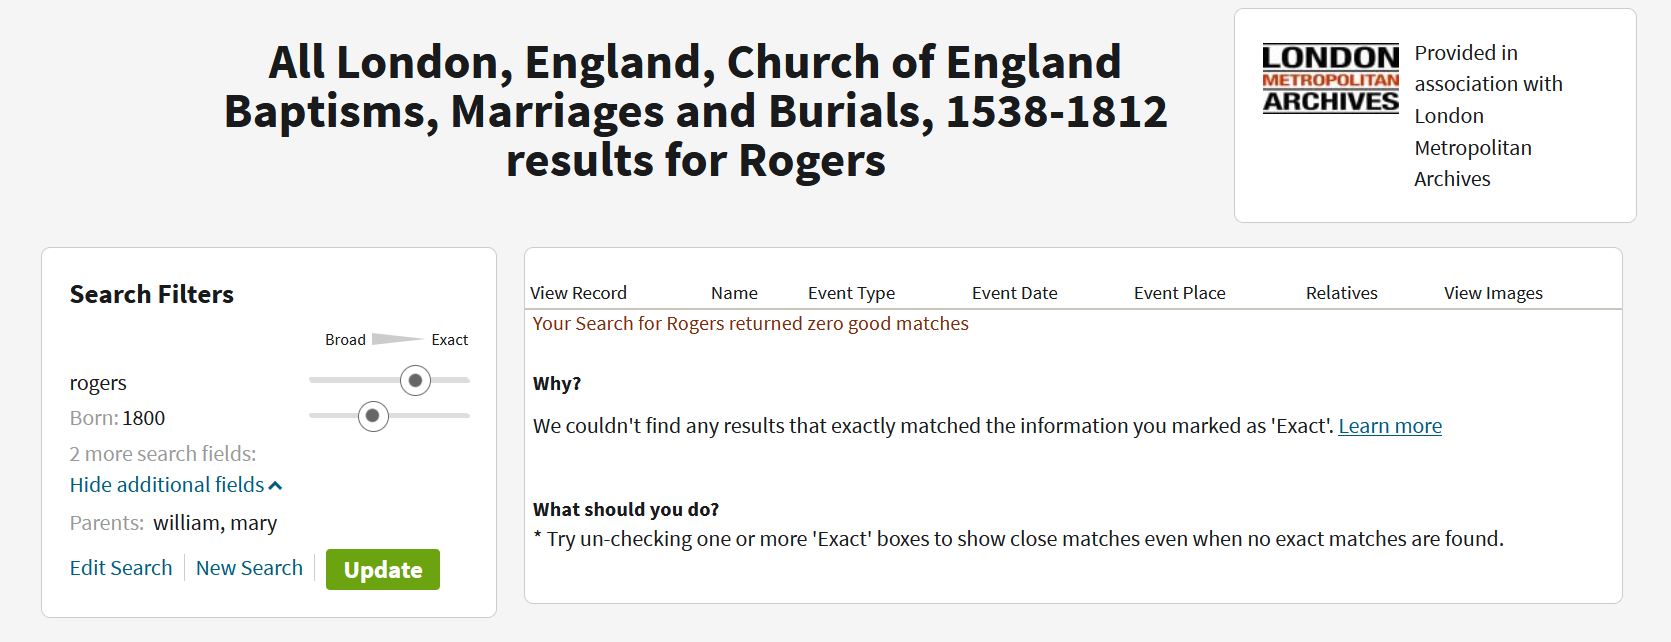Collapse the Hide additional fields section
The width and height of the screenshot is (1671, 642).
point(176,485)
